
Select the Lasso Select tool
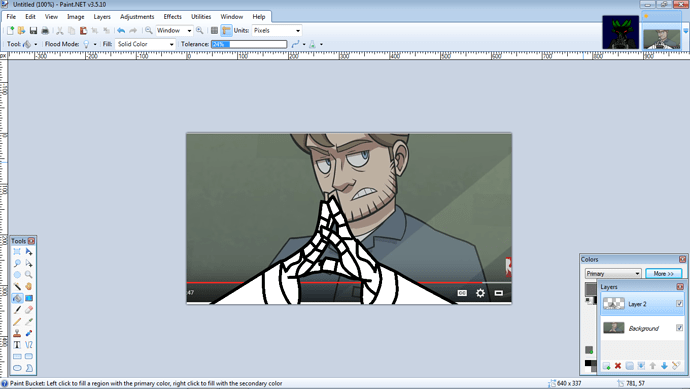click(17, 263)
